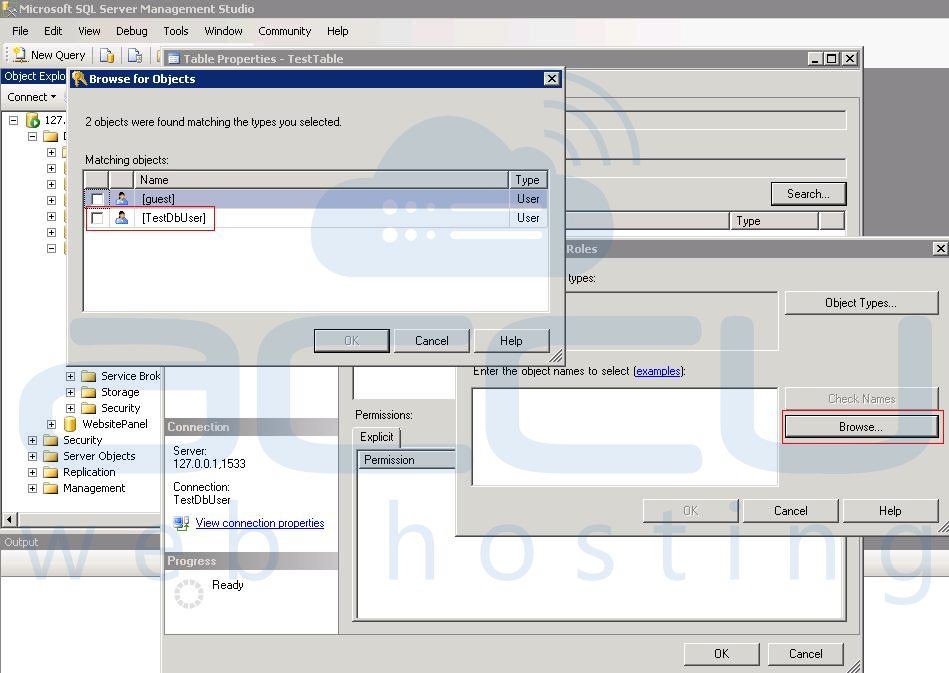
Task: Click the Object Types... button
Action: click(861, 303)
